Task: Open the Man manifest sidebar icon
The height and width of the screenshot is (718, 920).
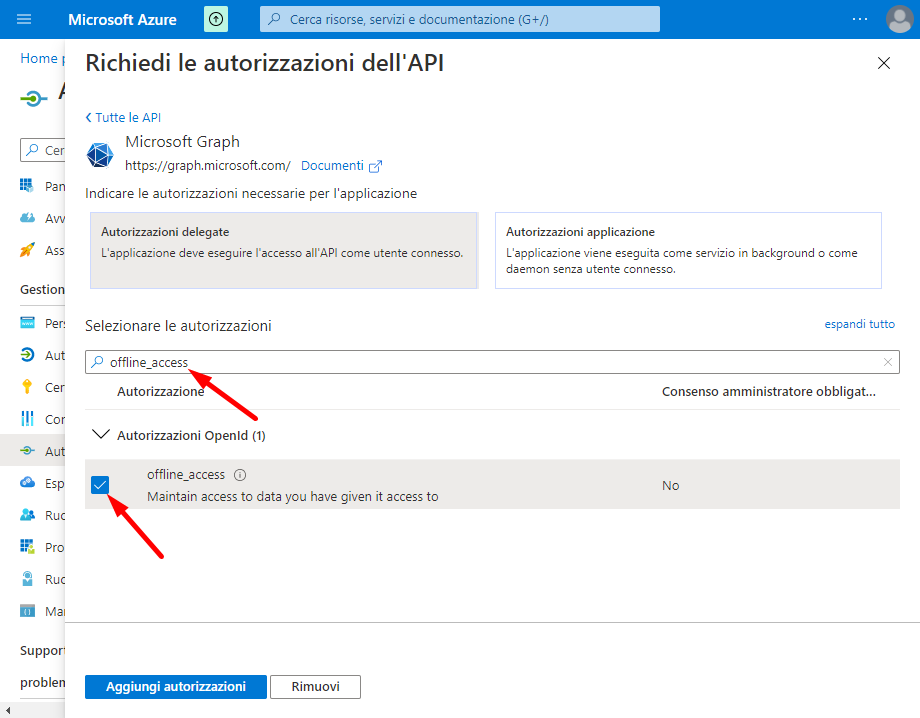Action: tap(27, 611)
